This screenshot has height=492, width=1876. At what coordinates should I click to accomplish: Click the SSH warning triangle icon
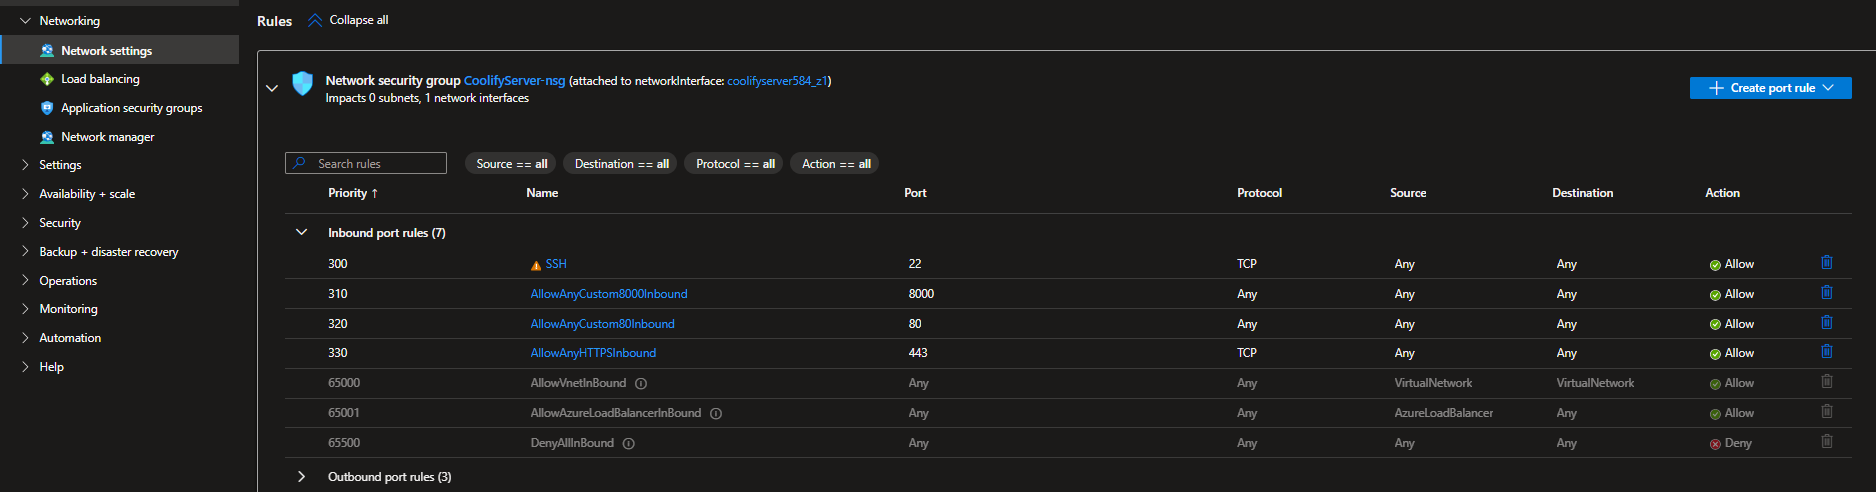(536, 265)
